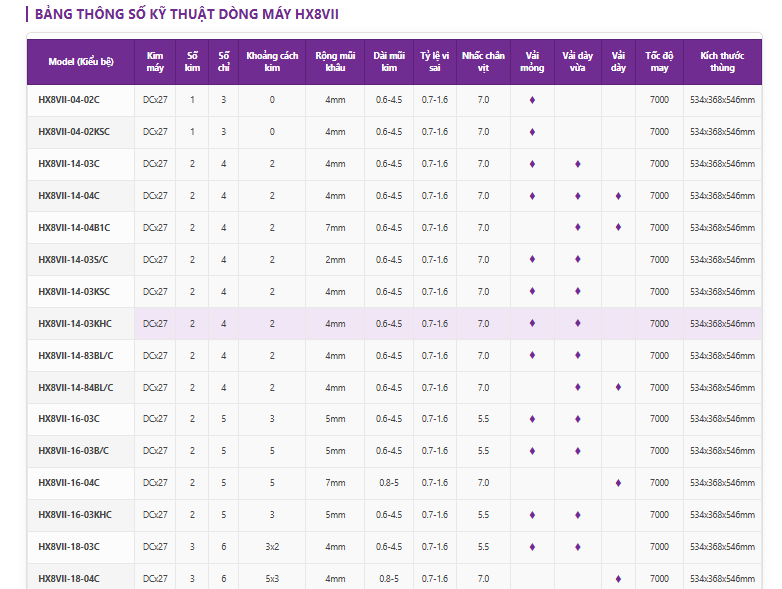Screen dimensions: 782x589
Task: Click the Model (Kiểu bệ) column header
Action: [x=81, y=62]
